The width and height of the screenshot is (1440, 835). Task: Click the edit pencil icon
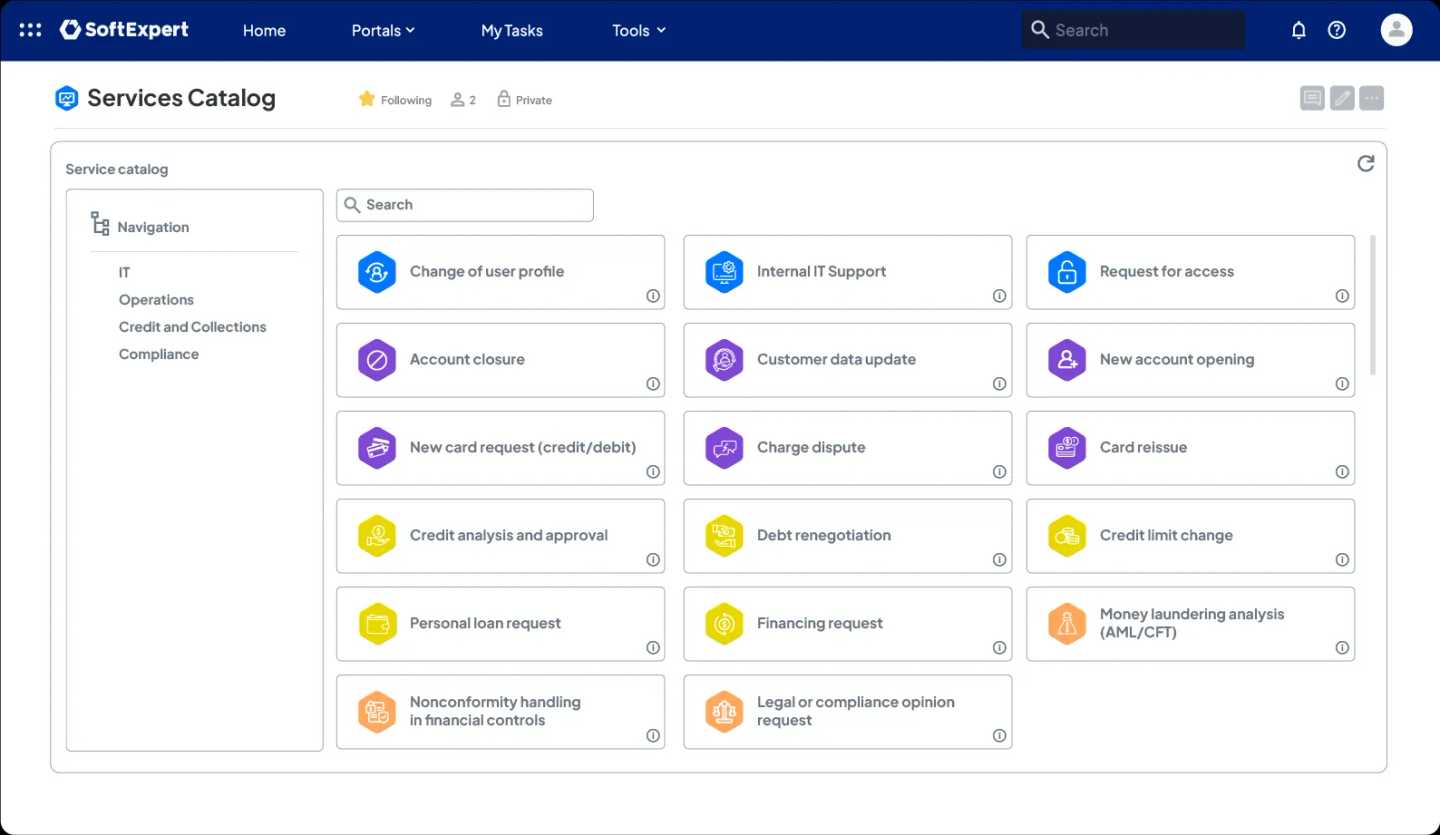[1342, 98]
